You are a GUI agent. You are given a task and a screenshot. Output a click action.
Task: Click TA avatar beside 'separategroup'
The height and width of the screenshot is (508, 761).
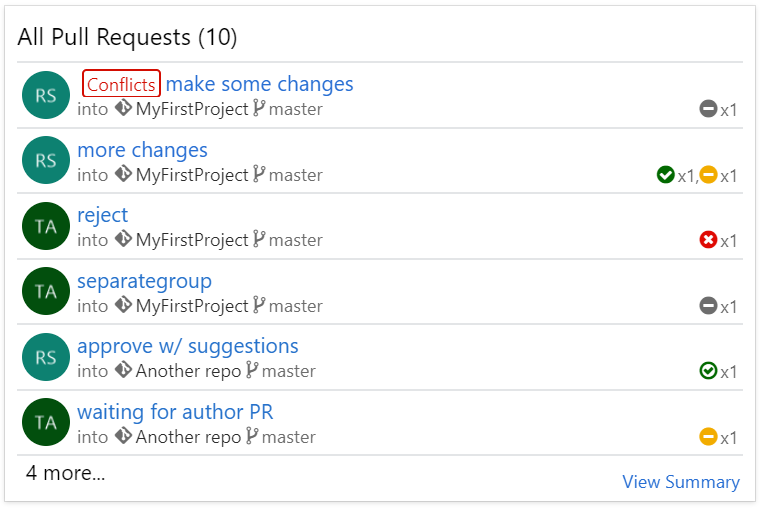(46, 292)
